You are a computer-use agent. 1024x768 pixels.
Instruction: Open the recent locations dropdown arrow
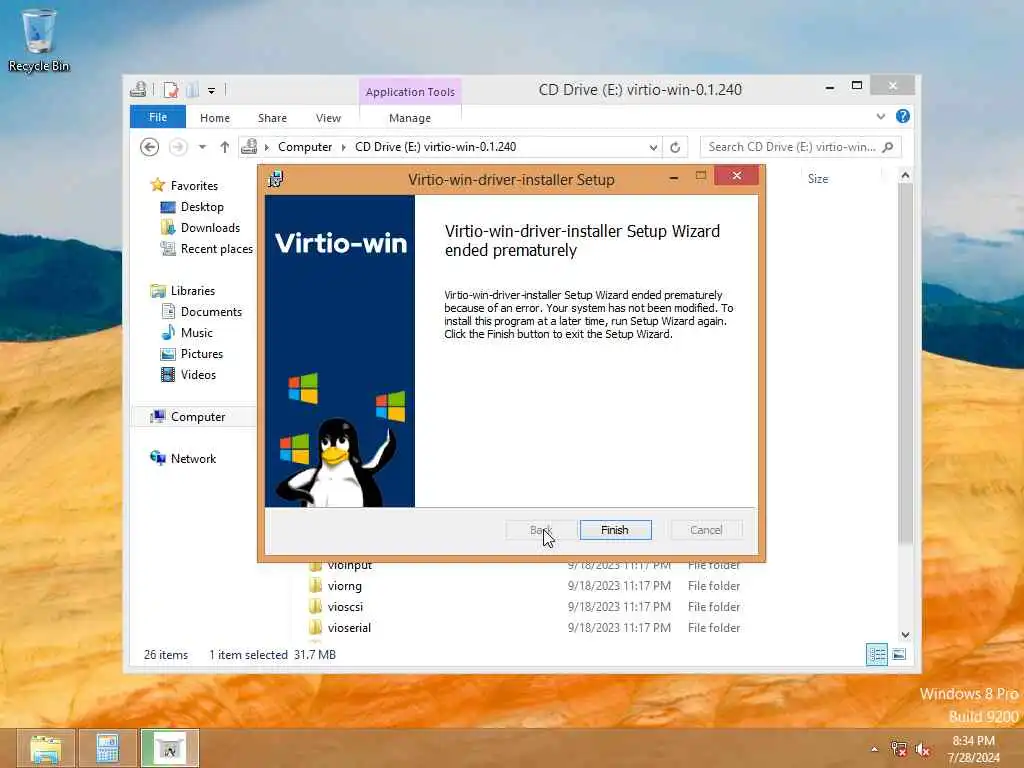pyautogui.click(x=202, y=147)
